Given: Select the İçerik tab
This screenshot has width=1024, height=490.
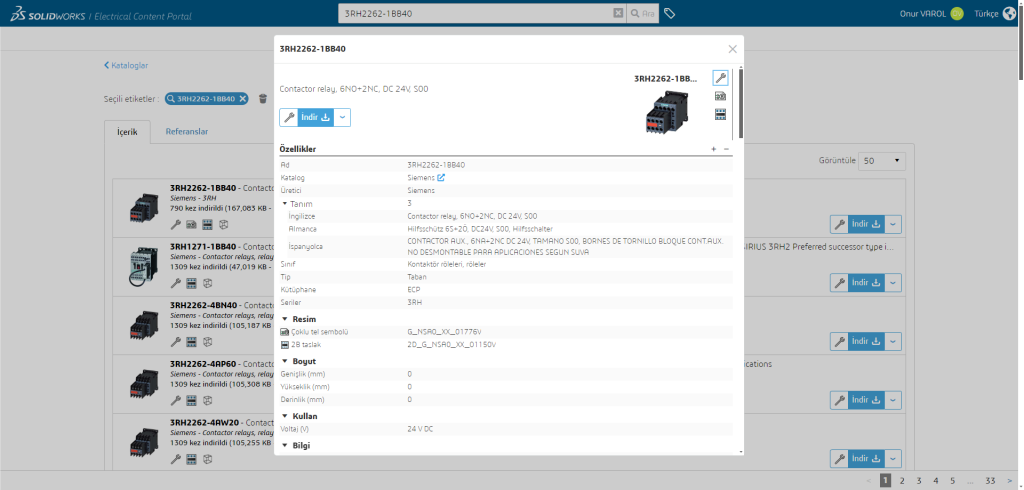Looking at the screenshot, I should click(127, 132).
